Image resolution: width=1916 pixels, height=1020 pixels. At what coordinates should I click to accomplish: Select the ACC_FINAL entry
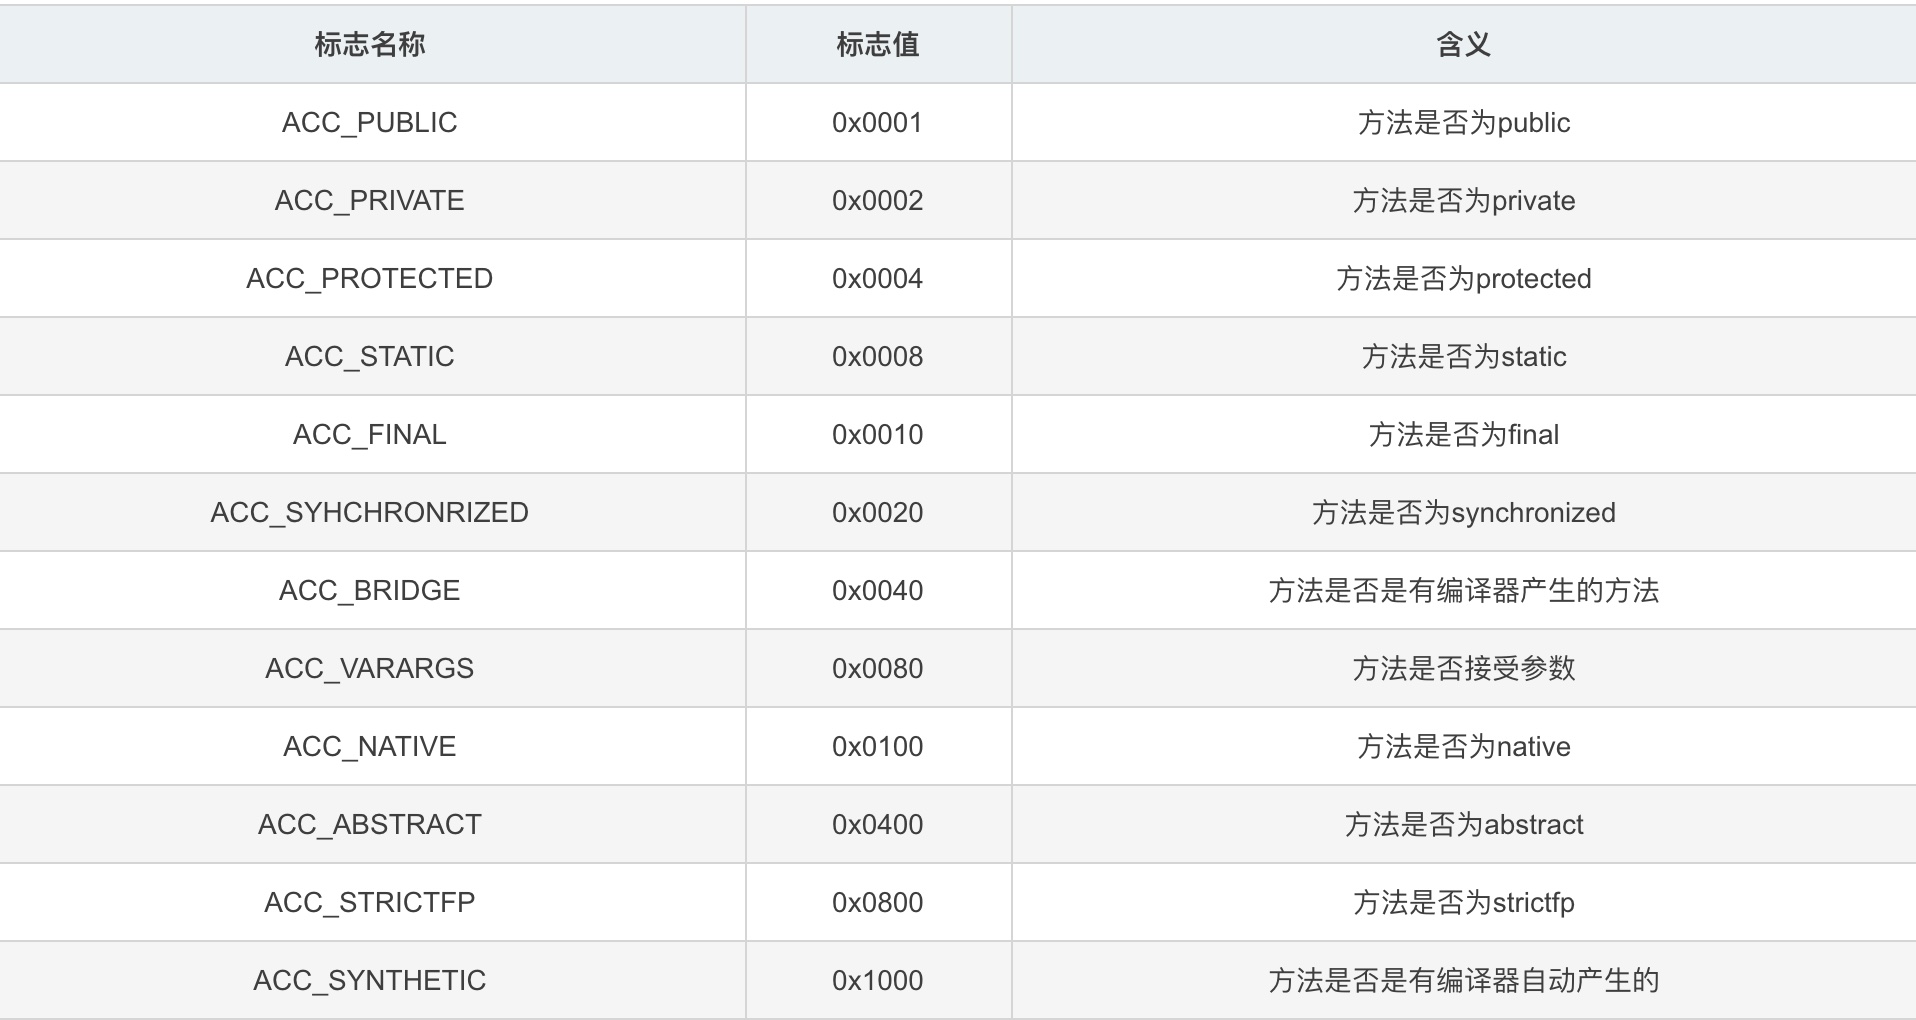370,434
